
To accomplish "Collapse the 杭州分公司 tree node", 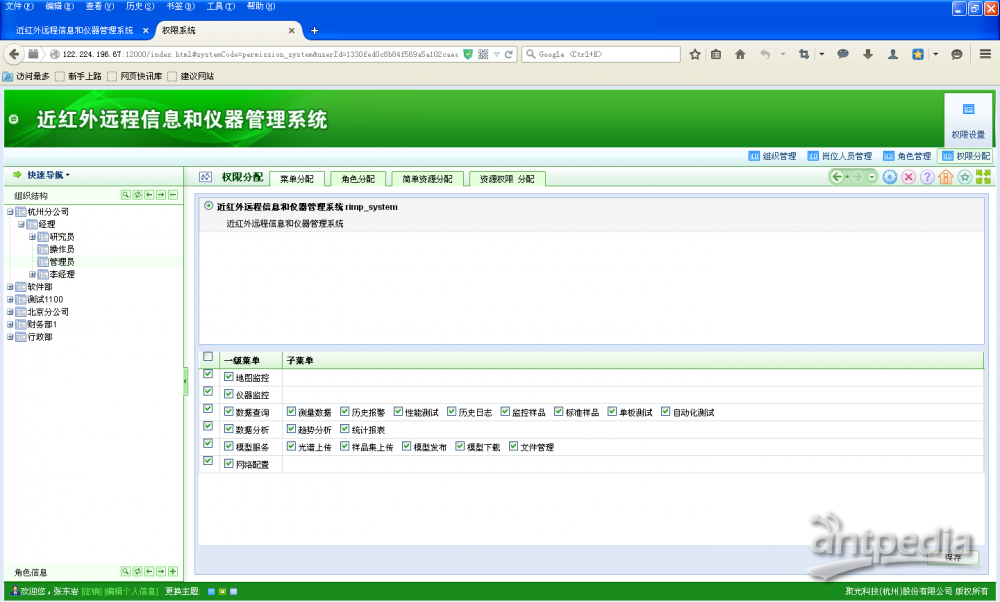I will coord(10,212).
